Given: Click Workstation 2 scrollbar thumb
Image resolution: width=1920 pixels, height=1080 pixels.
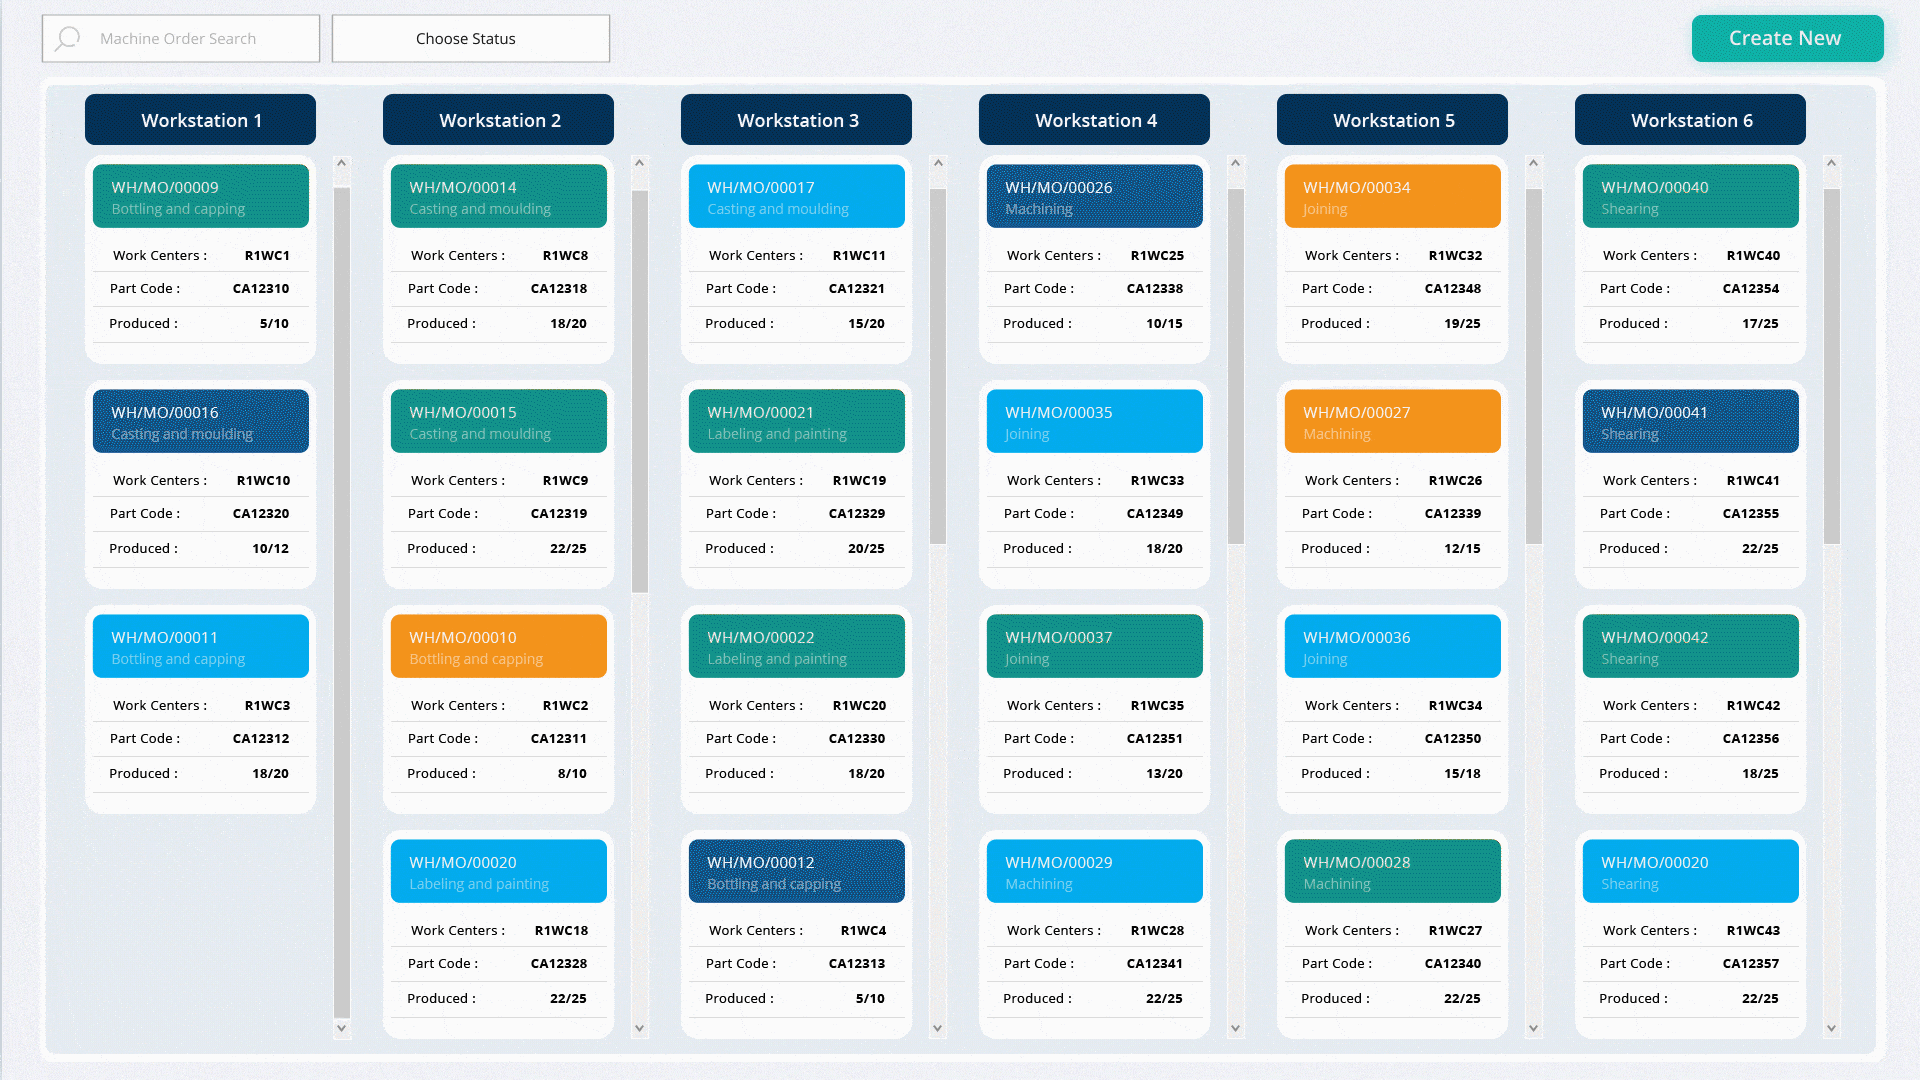Looking at the screenshot, I should coord(640,391).
